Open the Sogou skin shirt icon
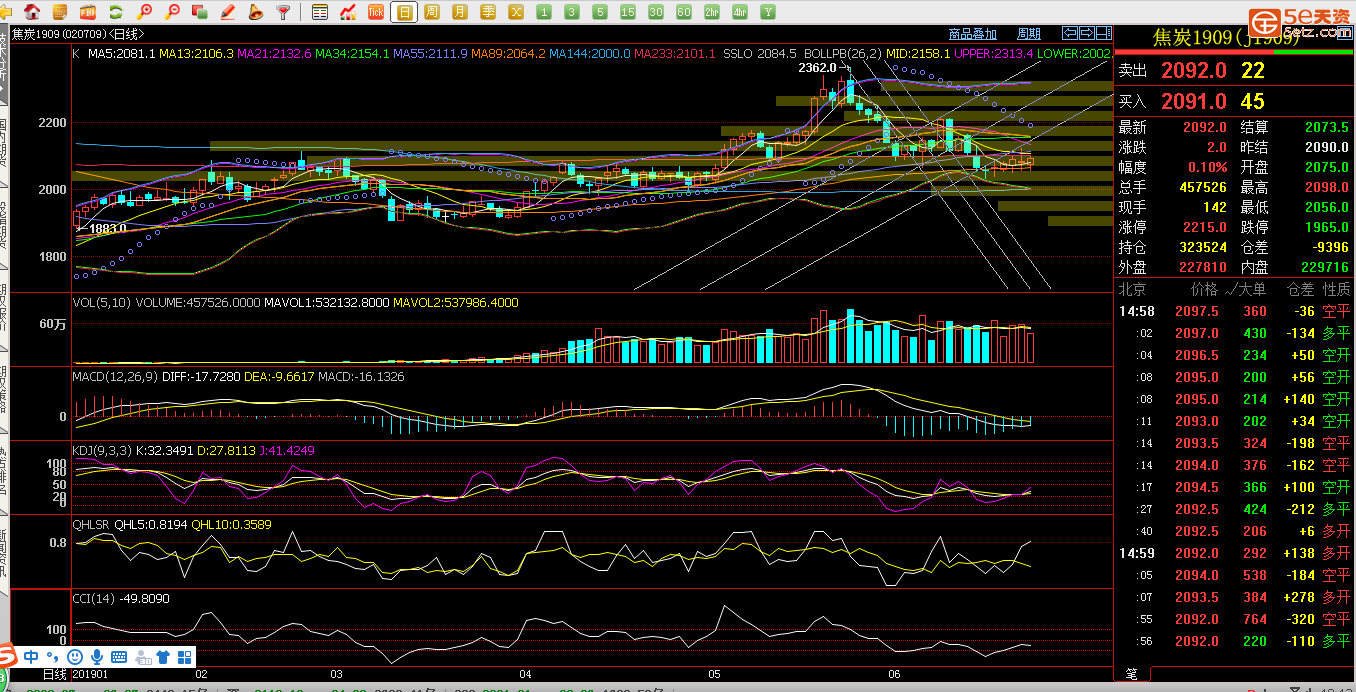1356x692 pixels. tap(162, 657)
